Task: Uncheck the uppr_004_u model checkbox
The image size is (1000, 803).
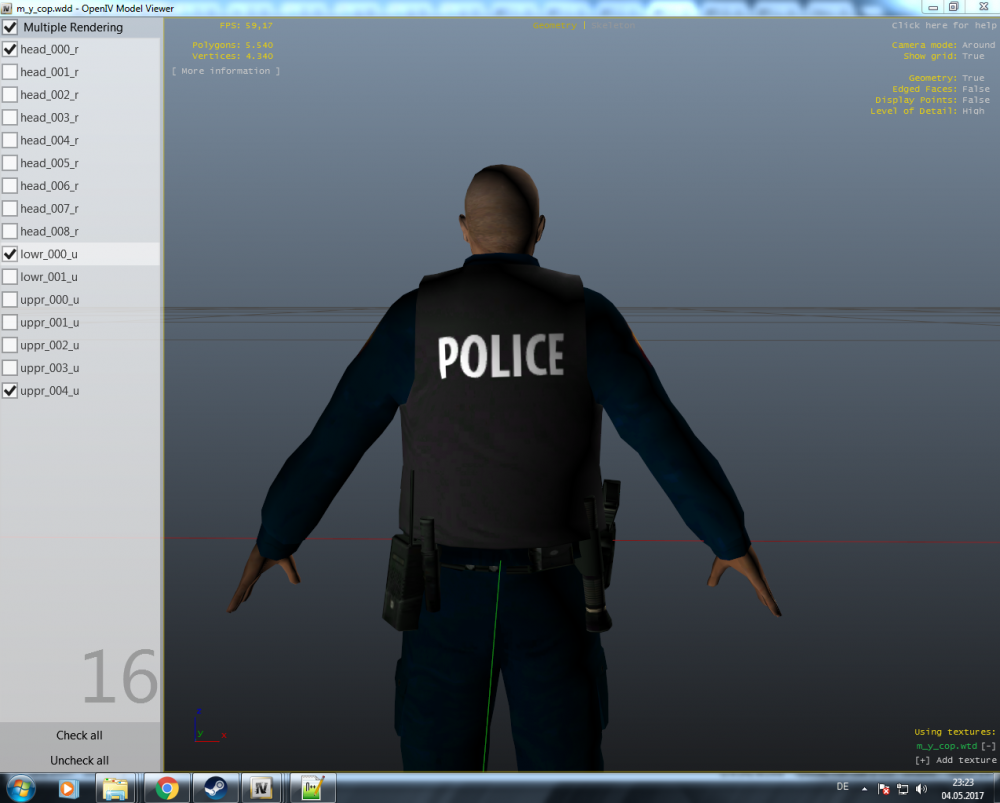Action: pos(10,390)
